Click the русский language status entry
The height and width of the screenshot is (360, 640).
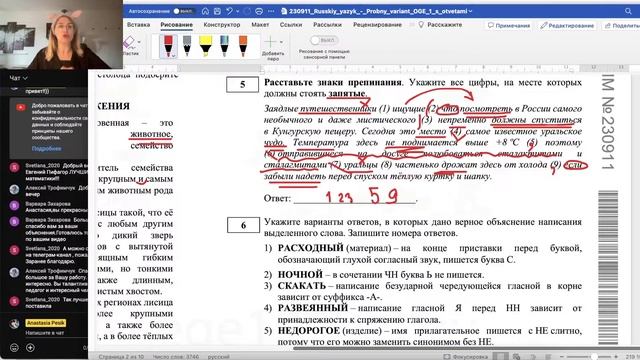[218, 357]
